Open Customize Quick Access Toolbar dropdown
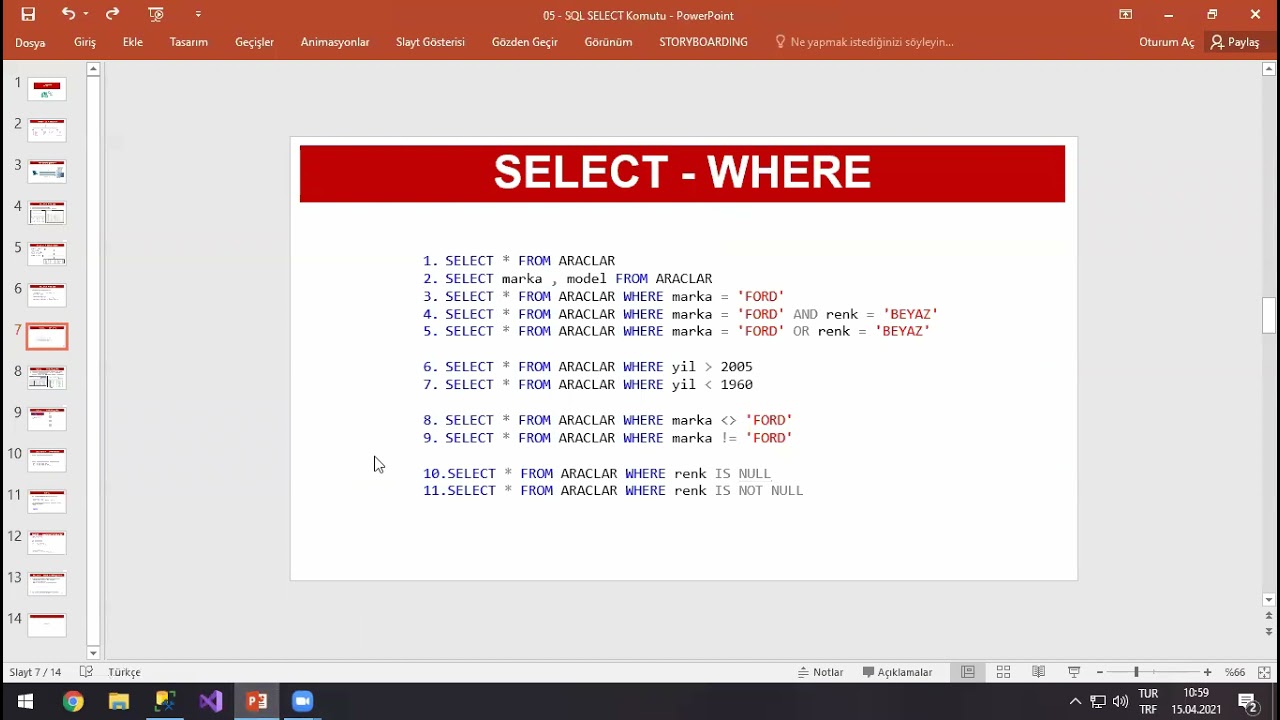This screenshot has width=1280, height=720. (x=198, y=15)
